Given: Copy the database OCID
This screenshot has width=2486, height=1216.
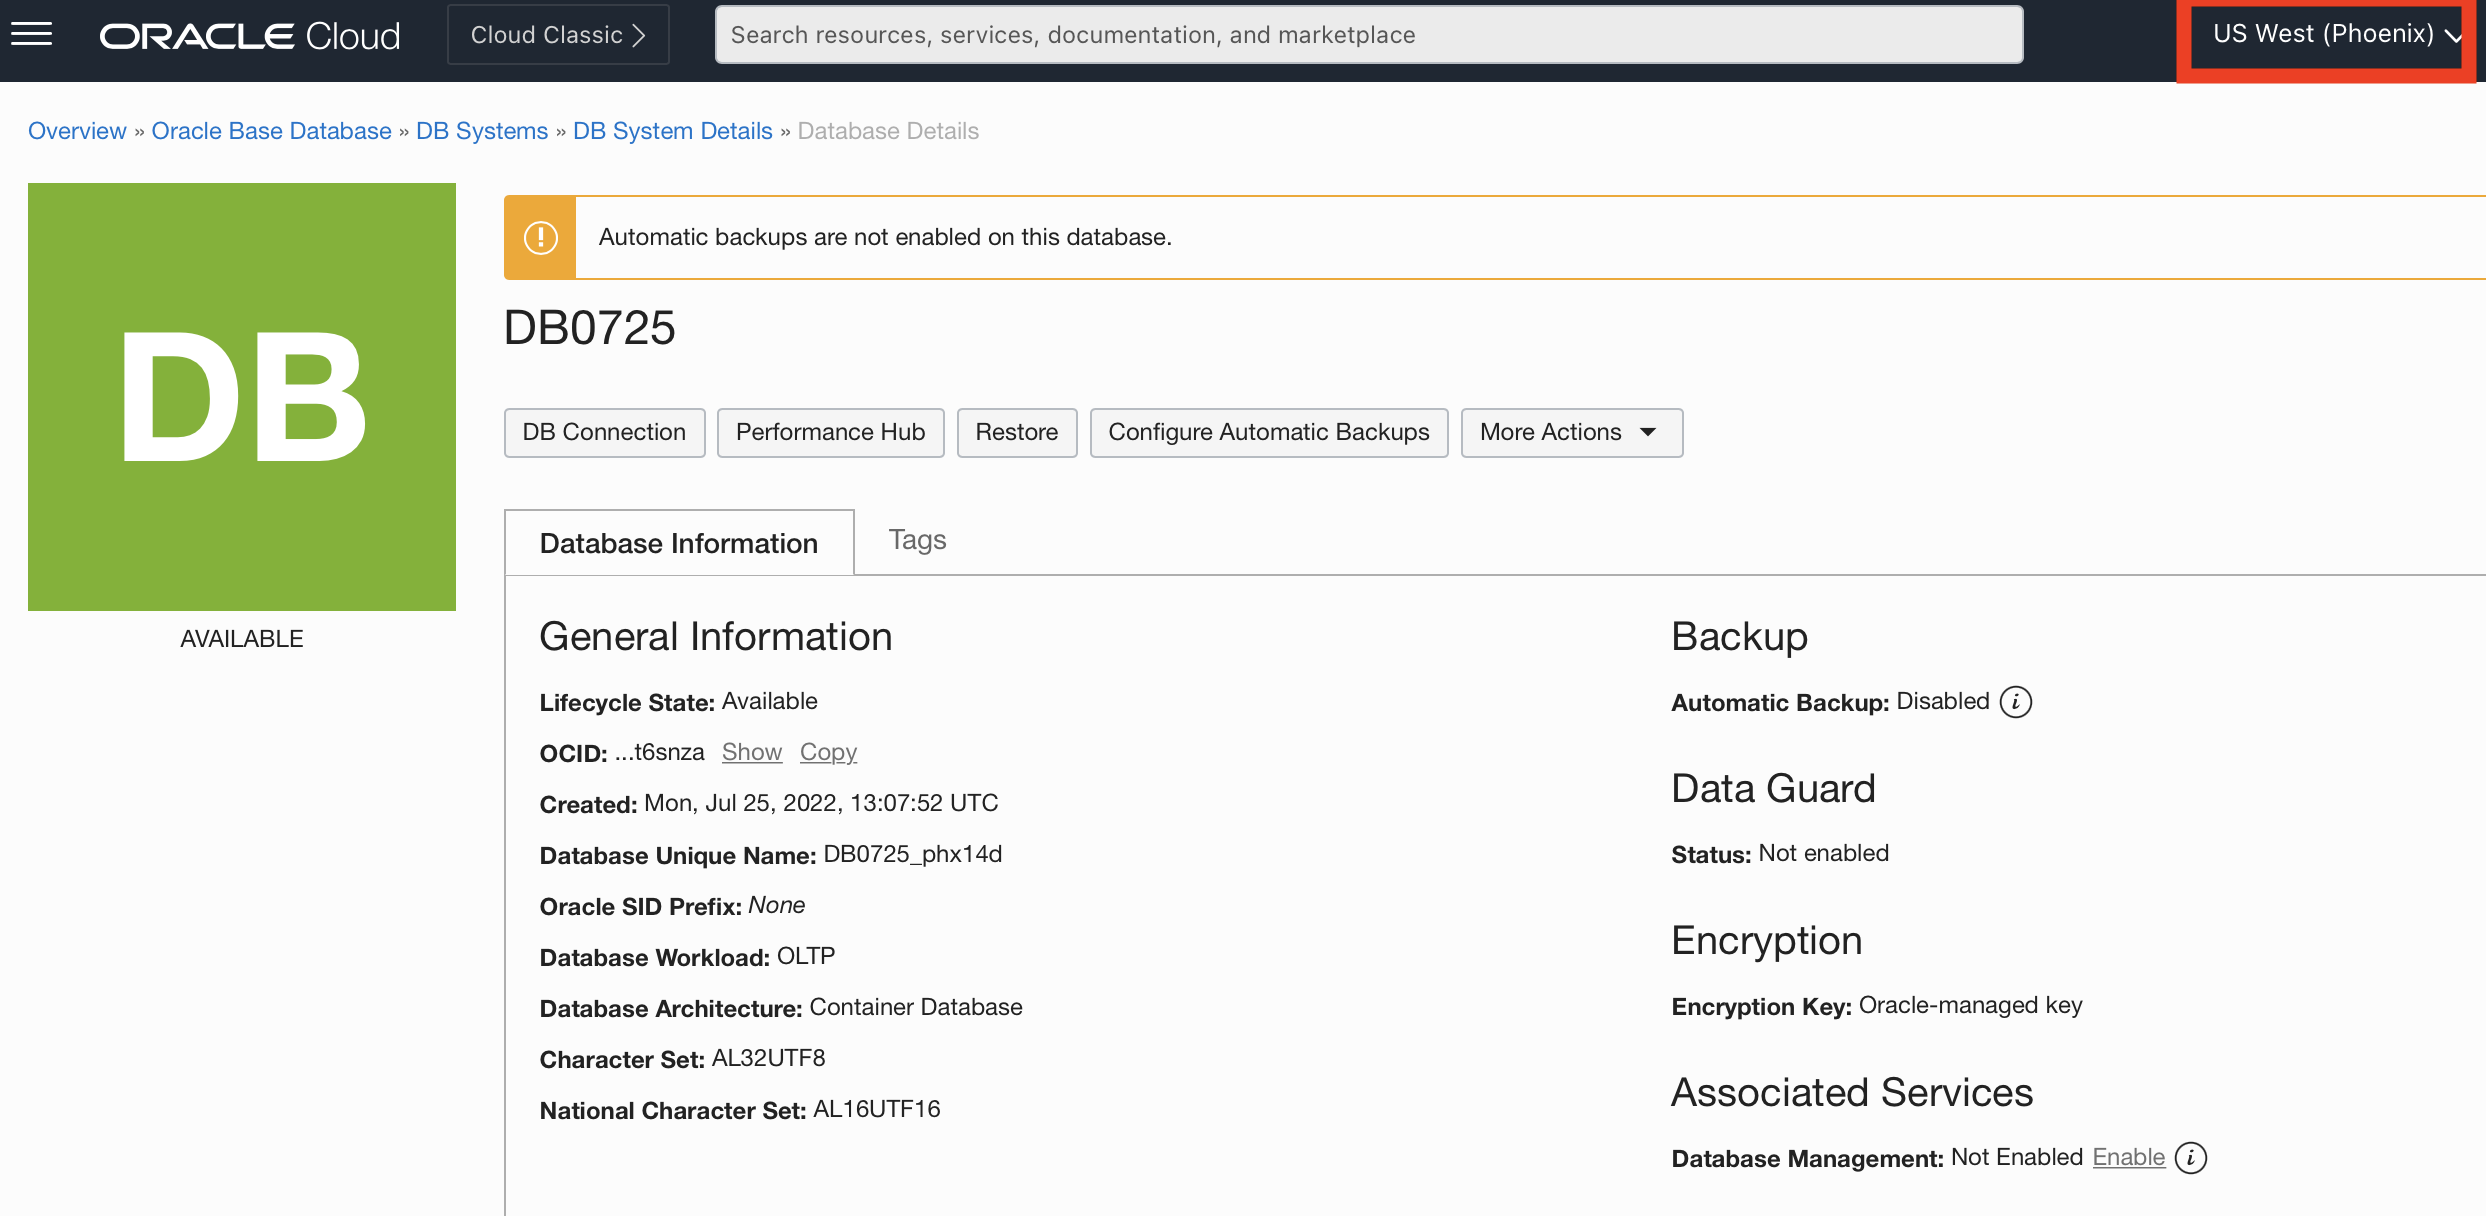Looking at the screenshot, I should tap(828, 752).
